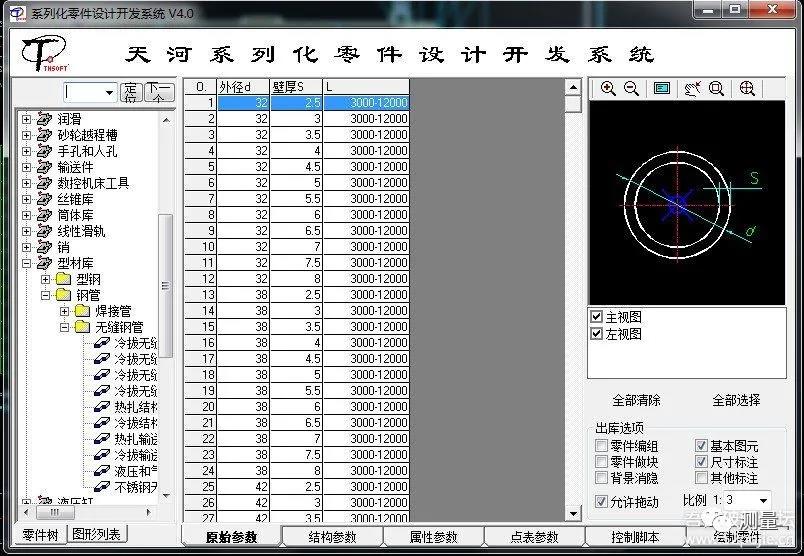Open the 比例 scale dropdown
Viewport: 804px width, 556px height.
click(x=763, y=500)
